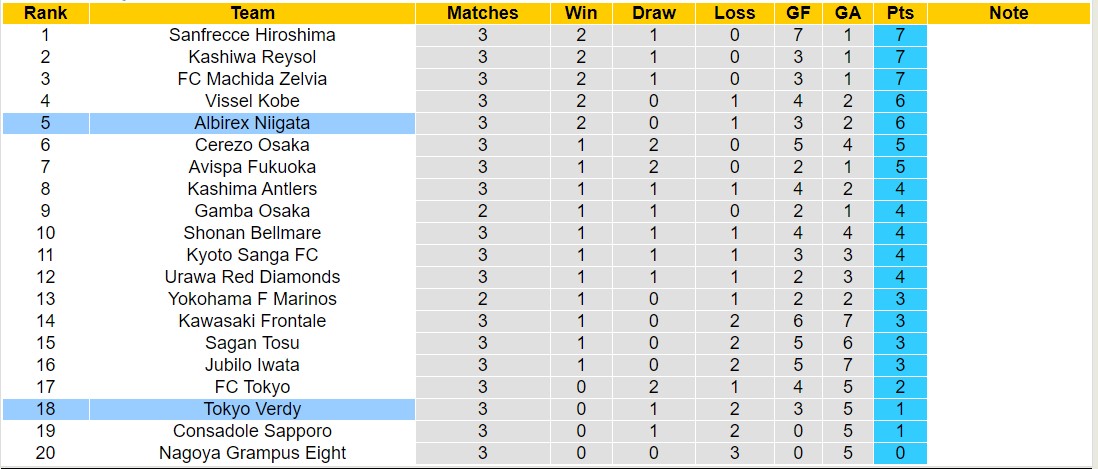Select the Draw column header
Image resolution: width=1098 pixels, height=469 pixels.
click(654, 13)
